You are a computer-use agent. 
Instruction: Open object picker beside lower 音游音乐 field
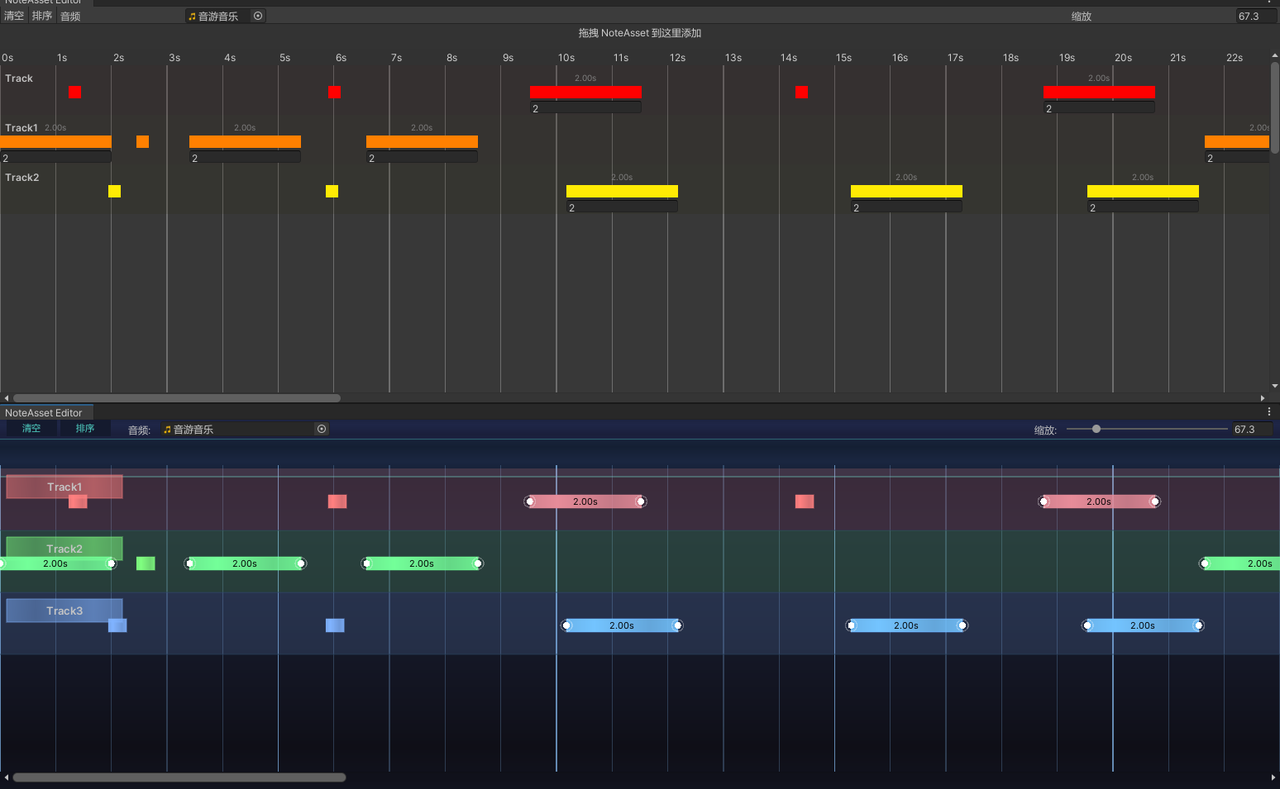322,429
